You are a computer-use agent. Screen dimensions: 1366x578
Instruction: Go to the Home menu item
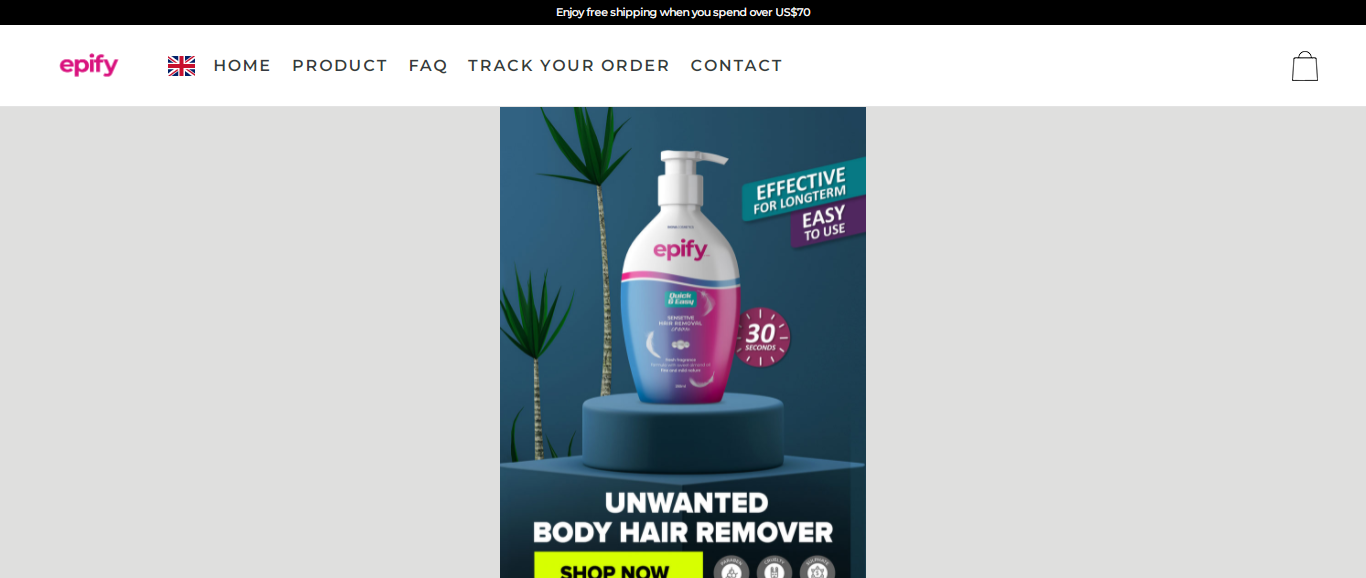pos(242,66)
